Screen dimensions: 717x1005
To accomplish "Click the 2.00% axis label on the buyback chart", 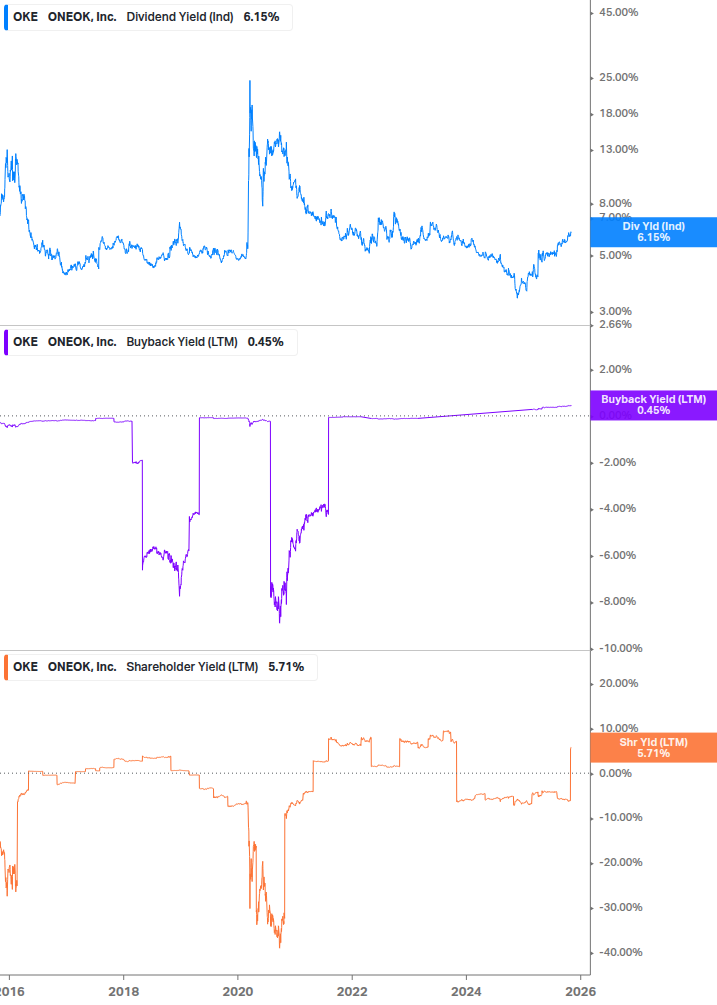I will [x=615, y=369].
